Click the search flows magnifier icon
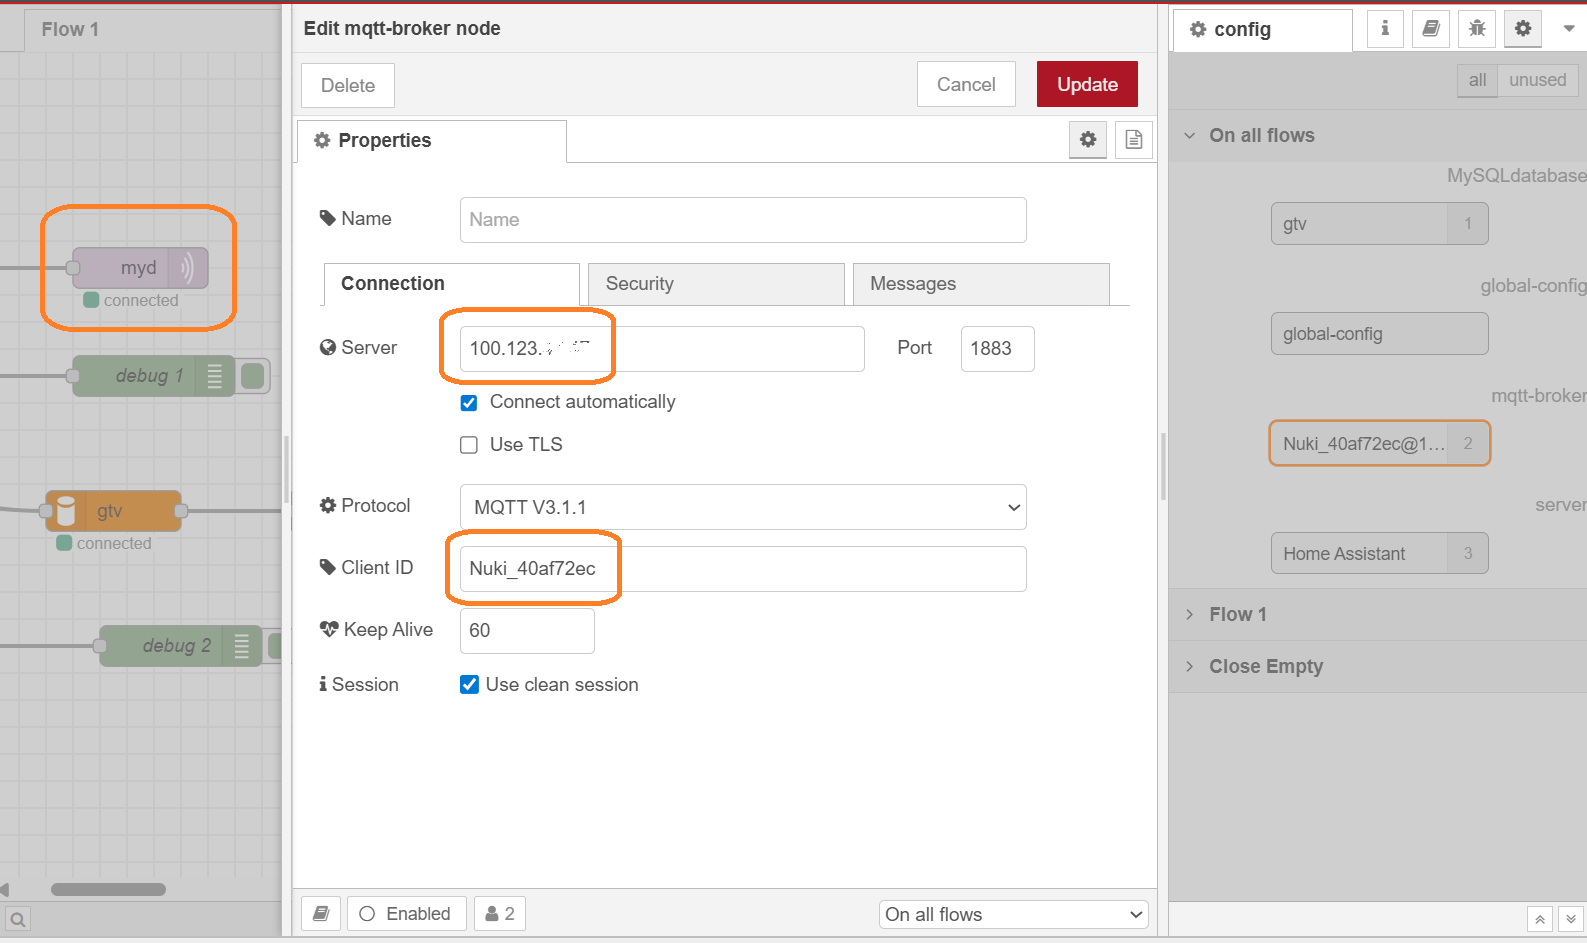 tap(17, 918)
